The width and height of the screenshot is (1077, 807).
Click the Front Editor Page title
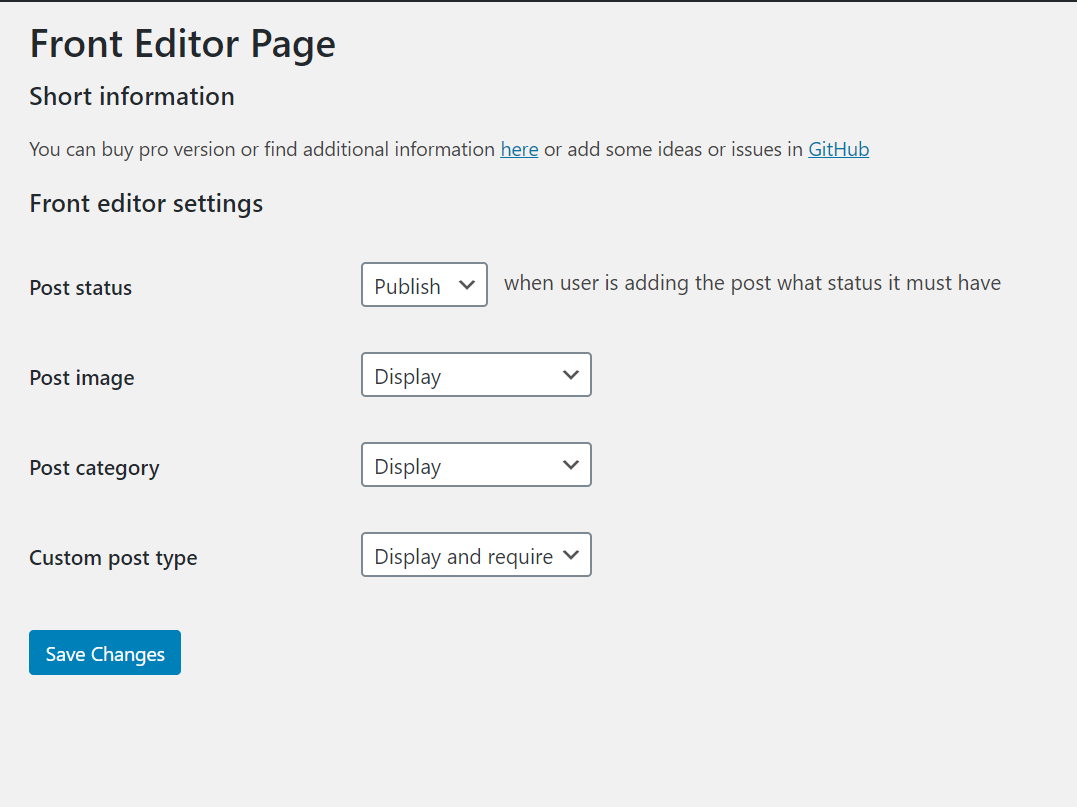pos(182,44)
